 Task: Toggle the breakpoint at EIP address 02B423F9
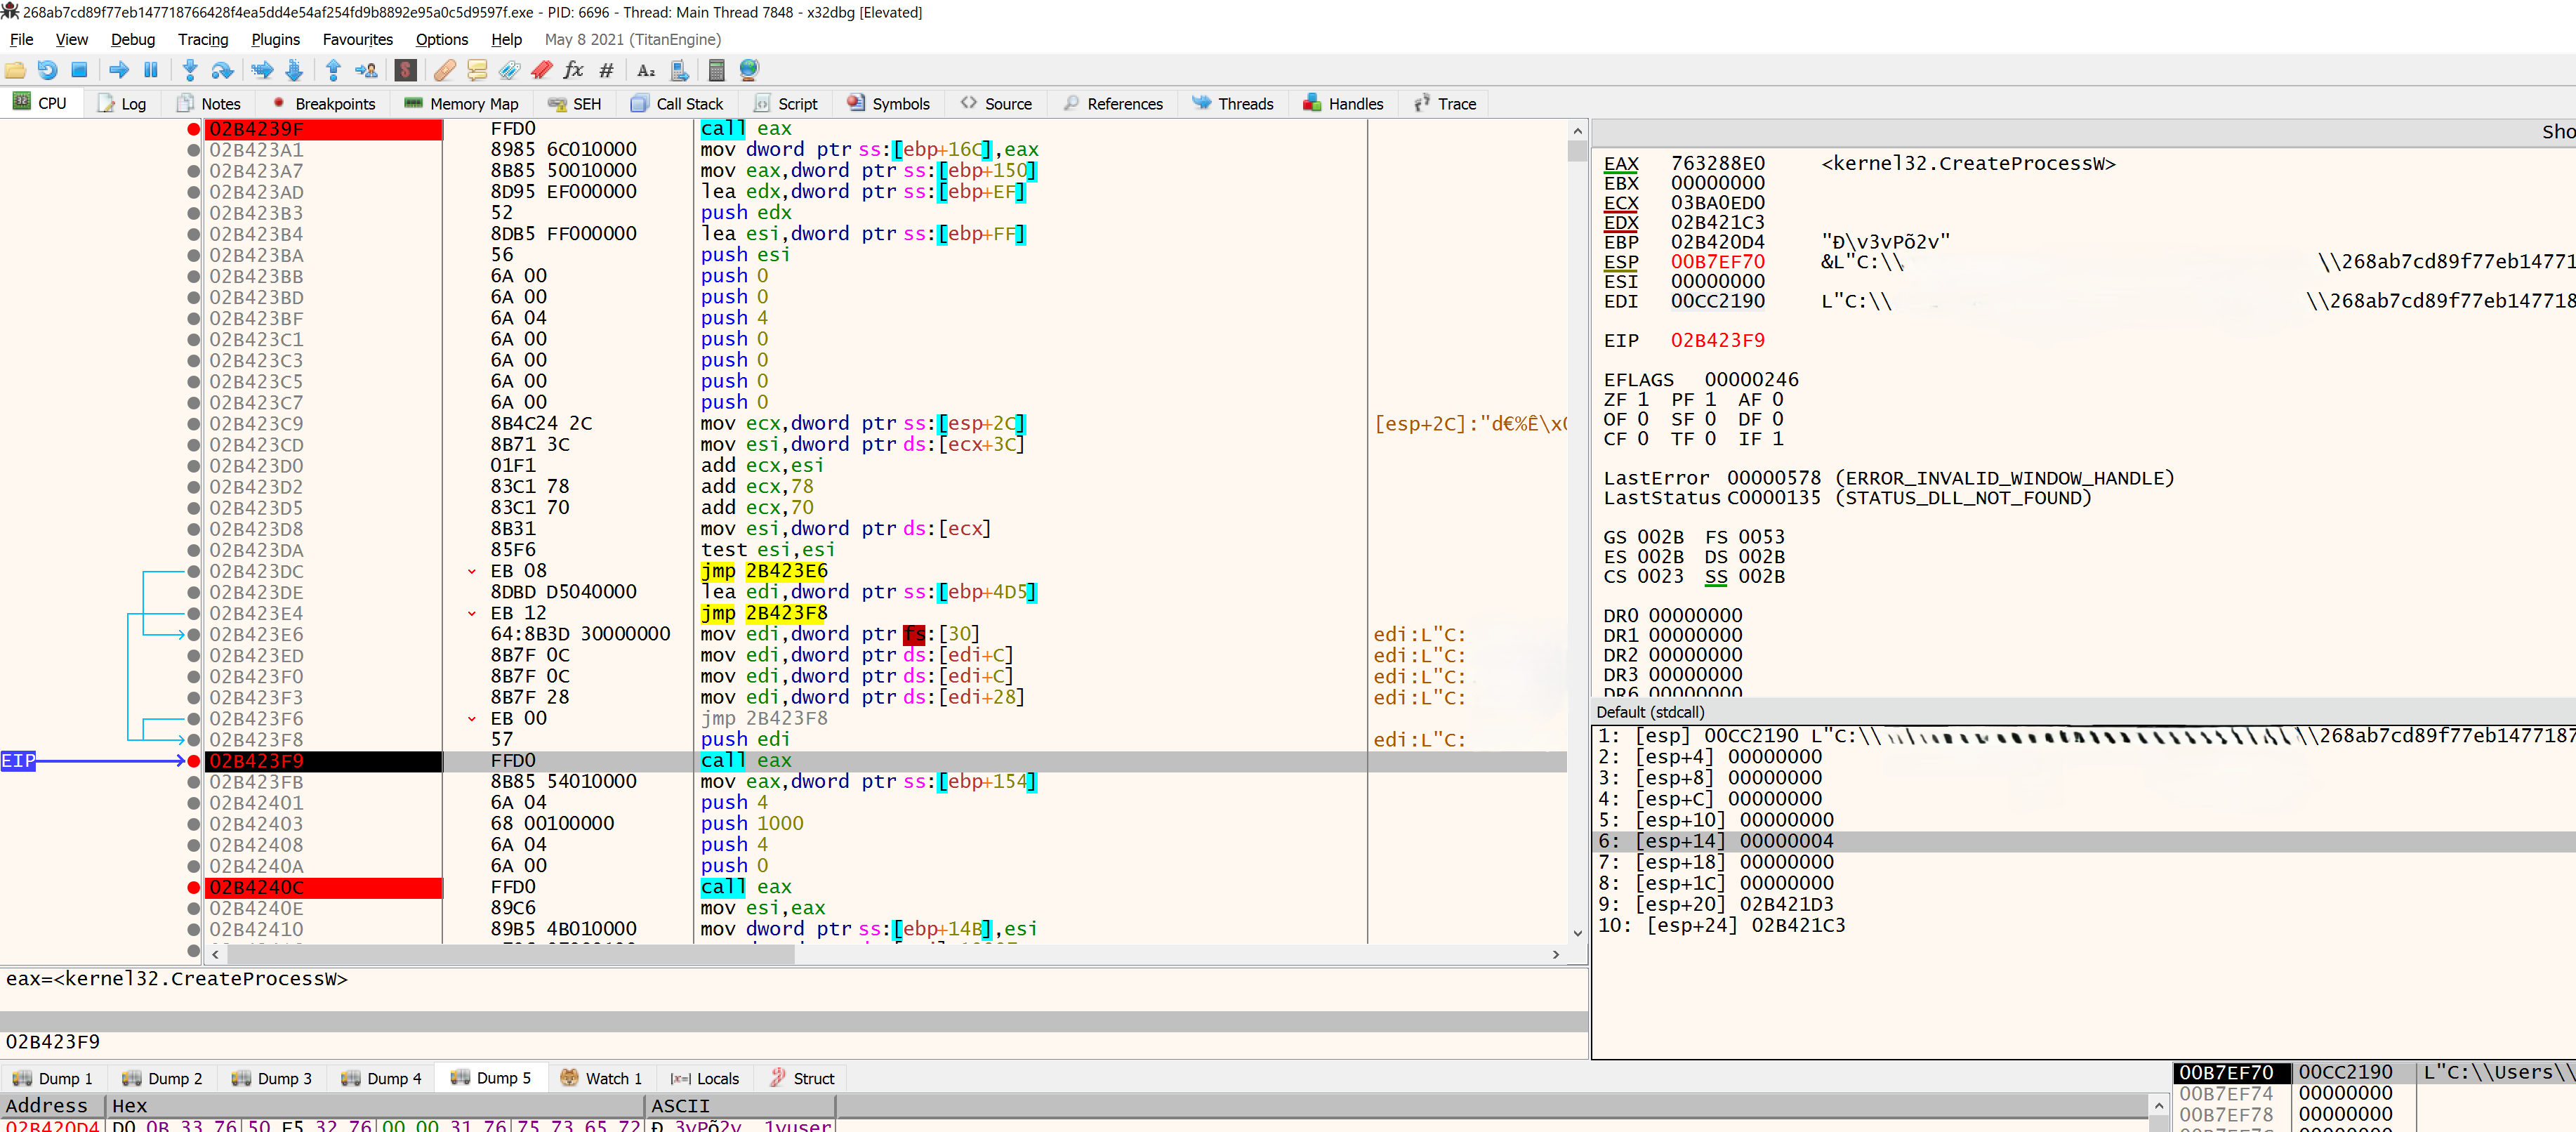[193, 761]
